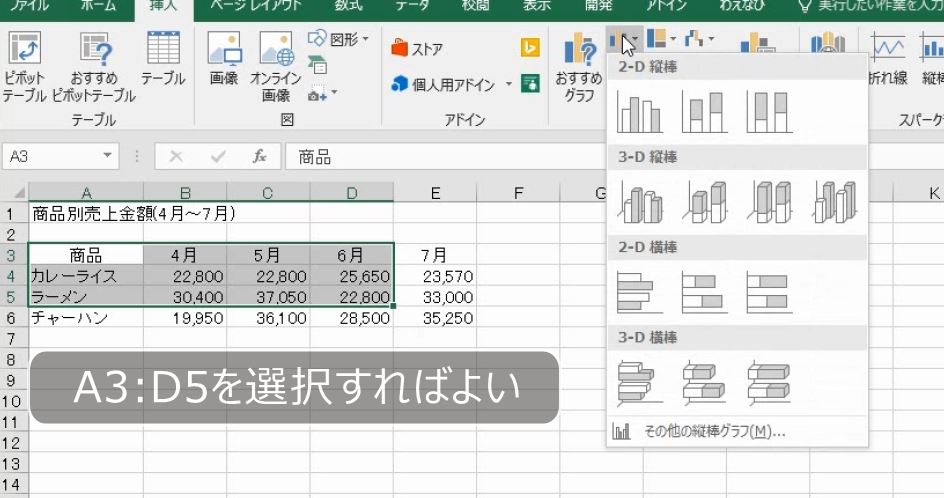The width and height of the screenshot is (944, 498).
Task: Open the PivotTable (ピボットテーブル) tool
Action: (24, 67)
